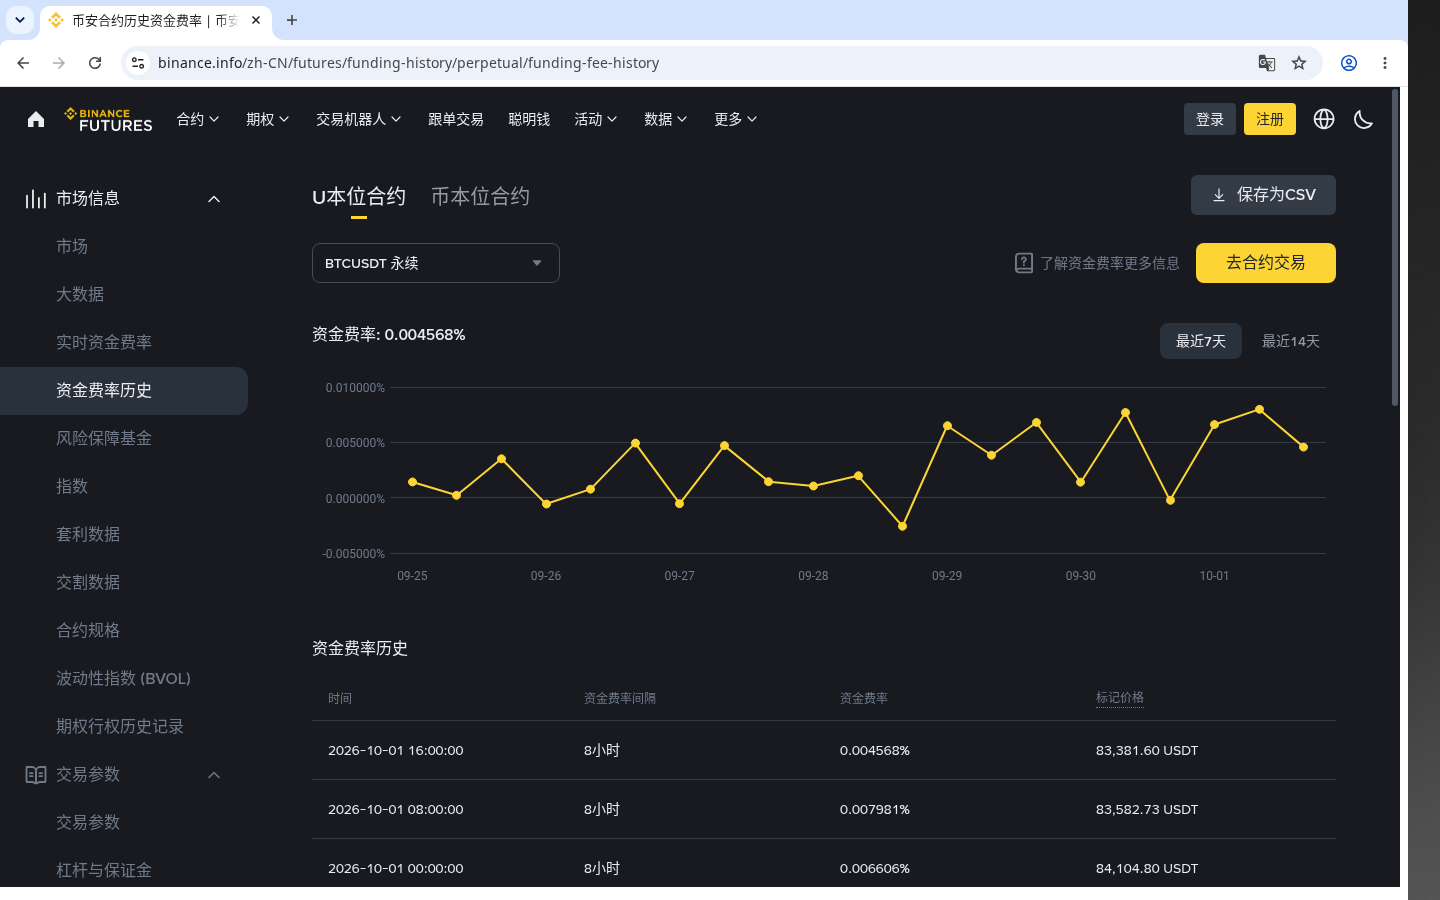Show chart for 最近7天
Image resolution: width=1440 pixels, height=900 pixels.
[1201, 341]
